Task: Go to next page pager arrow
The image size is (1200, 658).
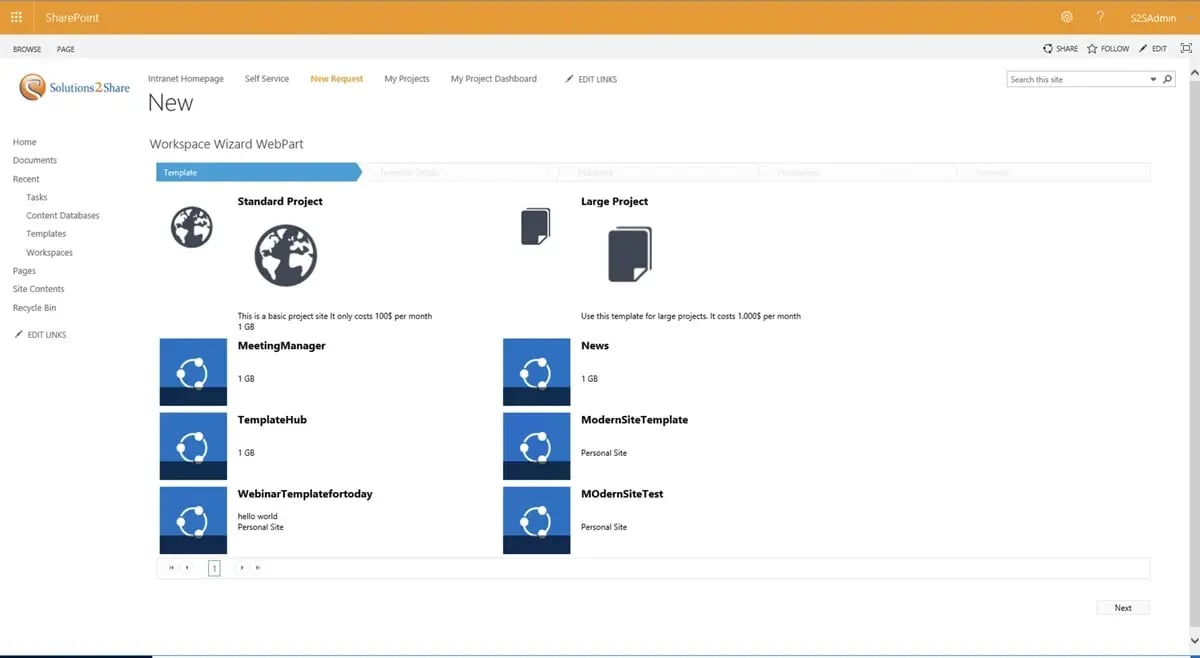Action: 242,568
